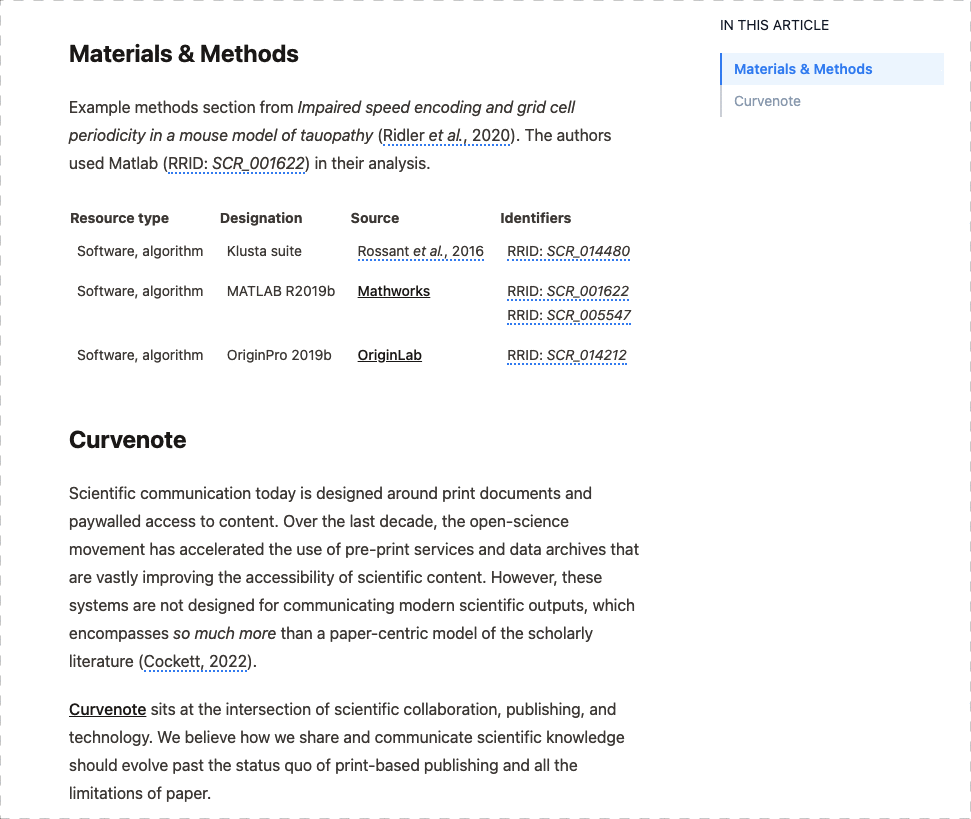The width and height of the screenshot is (971, 819).
Task: Click the 'Source' column header
Action: (x=375, y=218)
